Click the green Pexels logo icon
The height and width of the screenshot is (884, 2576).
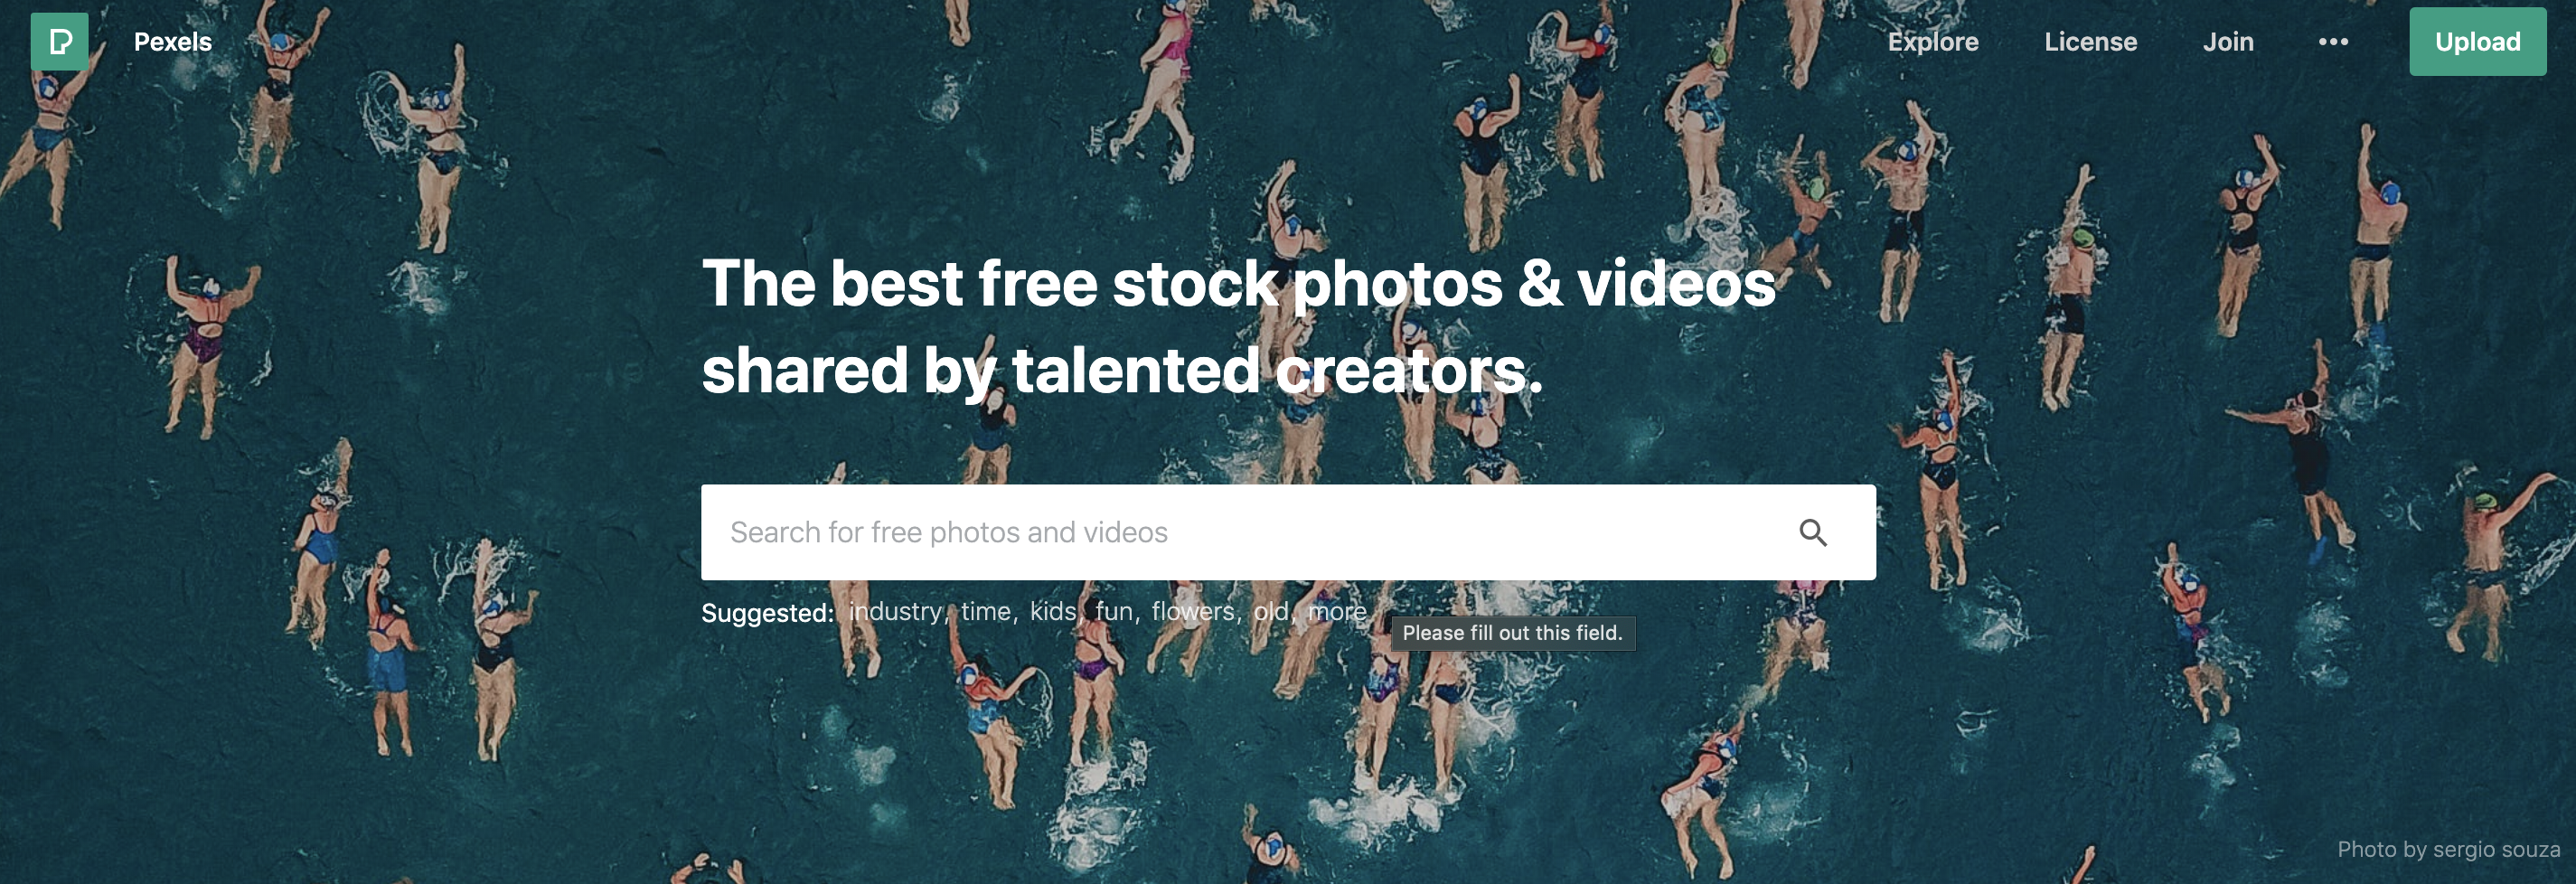[59, 41]
